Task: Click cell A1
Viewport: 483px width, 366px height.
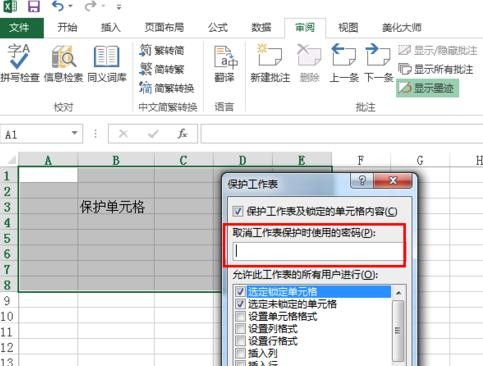Action: pyautogui.click(x=48, y=175)
